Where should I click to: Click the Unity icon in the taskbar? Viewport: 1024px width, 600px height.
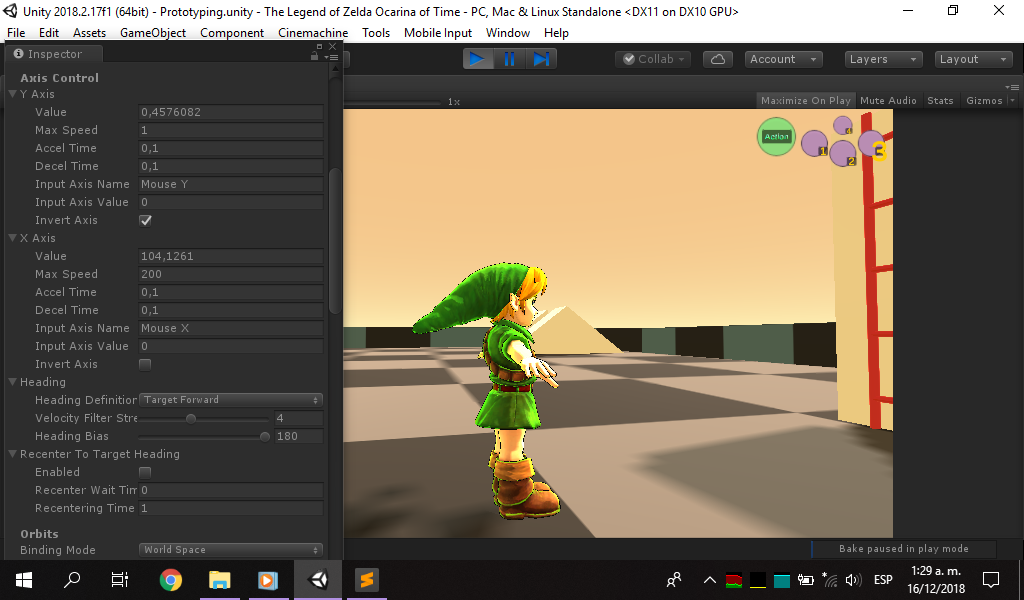(x=317, y=580)
